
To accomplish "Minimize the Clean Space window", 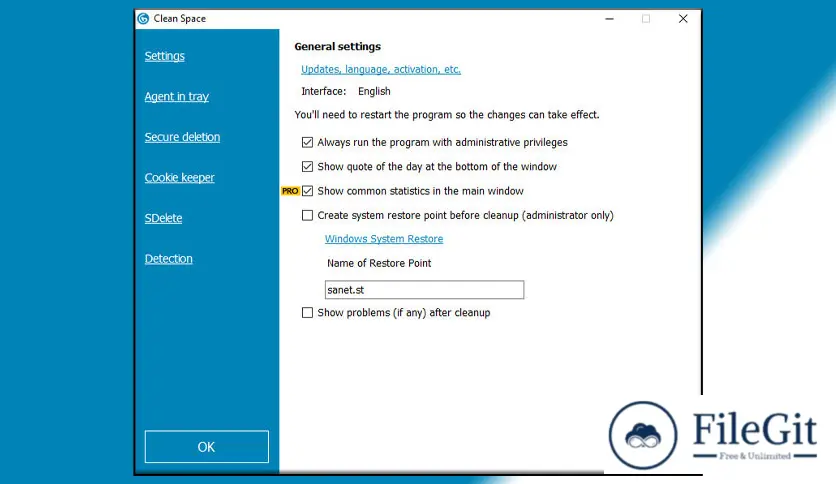I will [x=609, y=19].
